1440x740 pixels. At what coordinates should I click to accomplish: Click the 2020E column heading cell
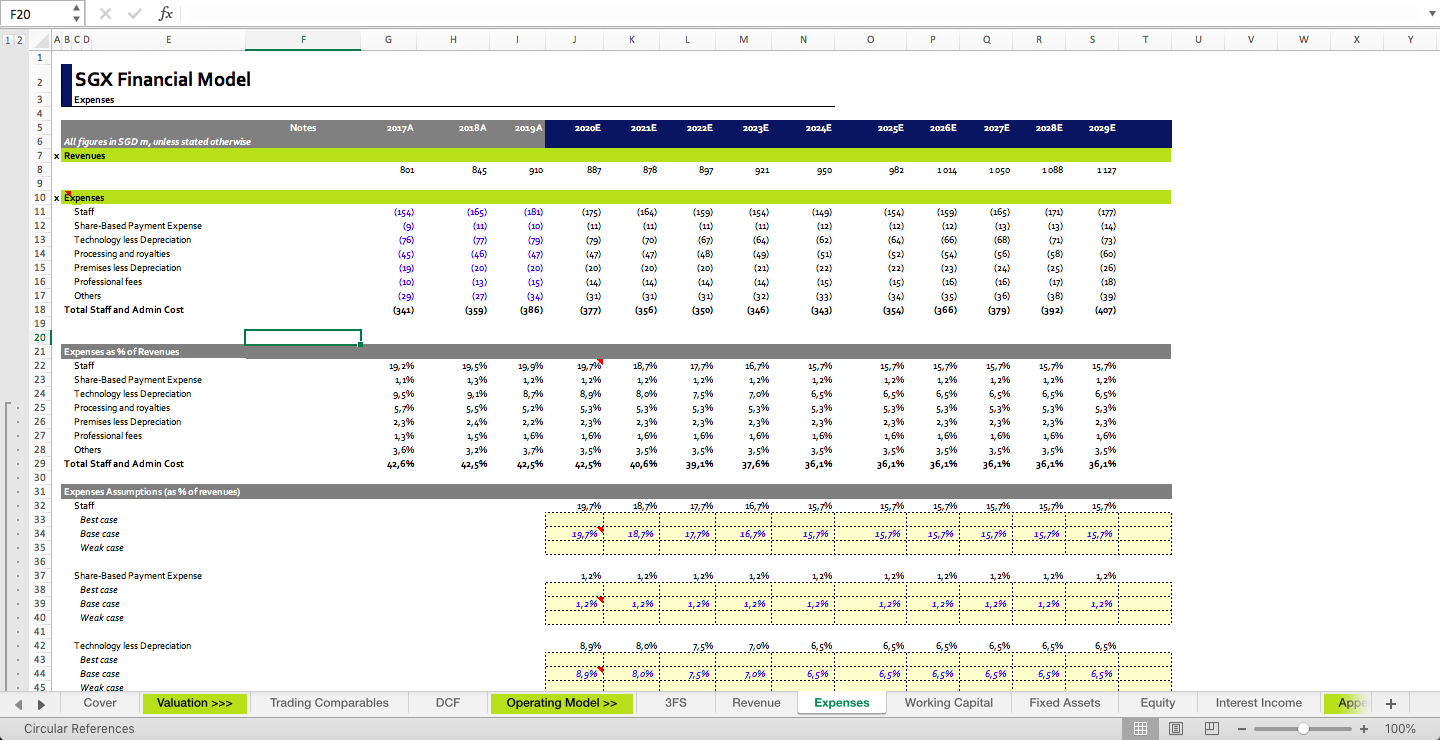tap(588, 128)
